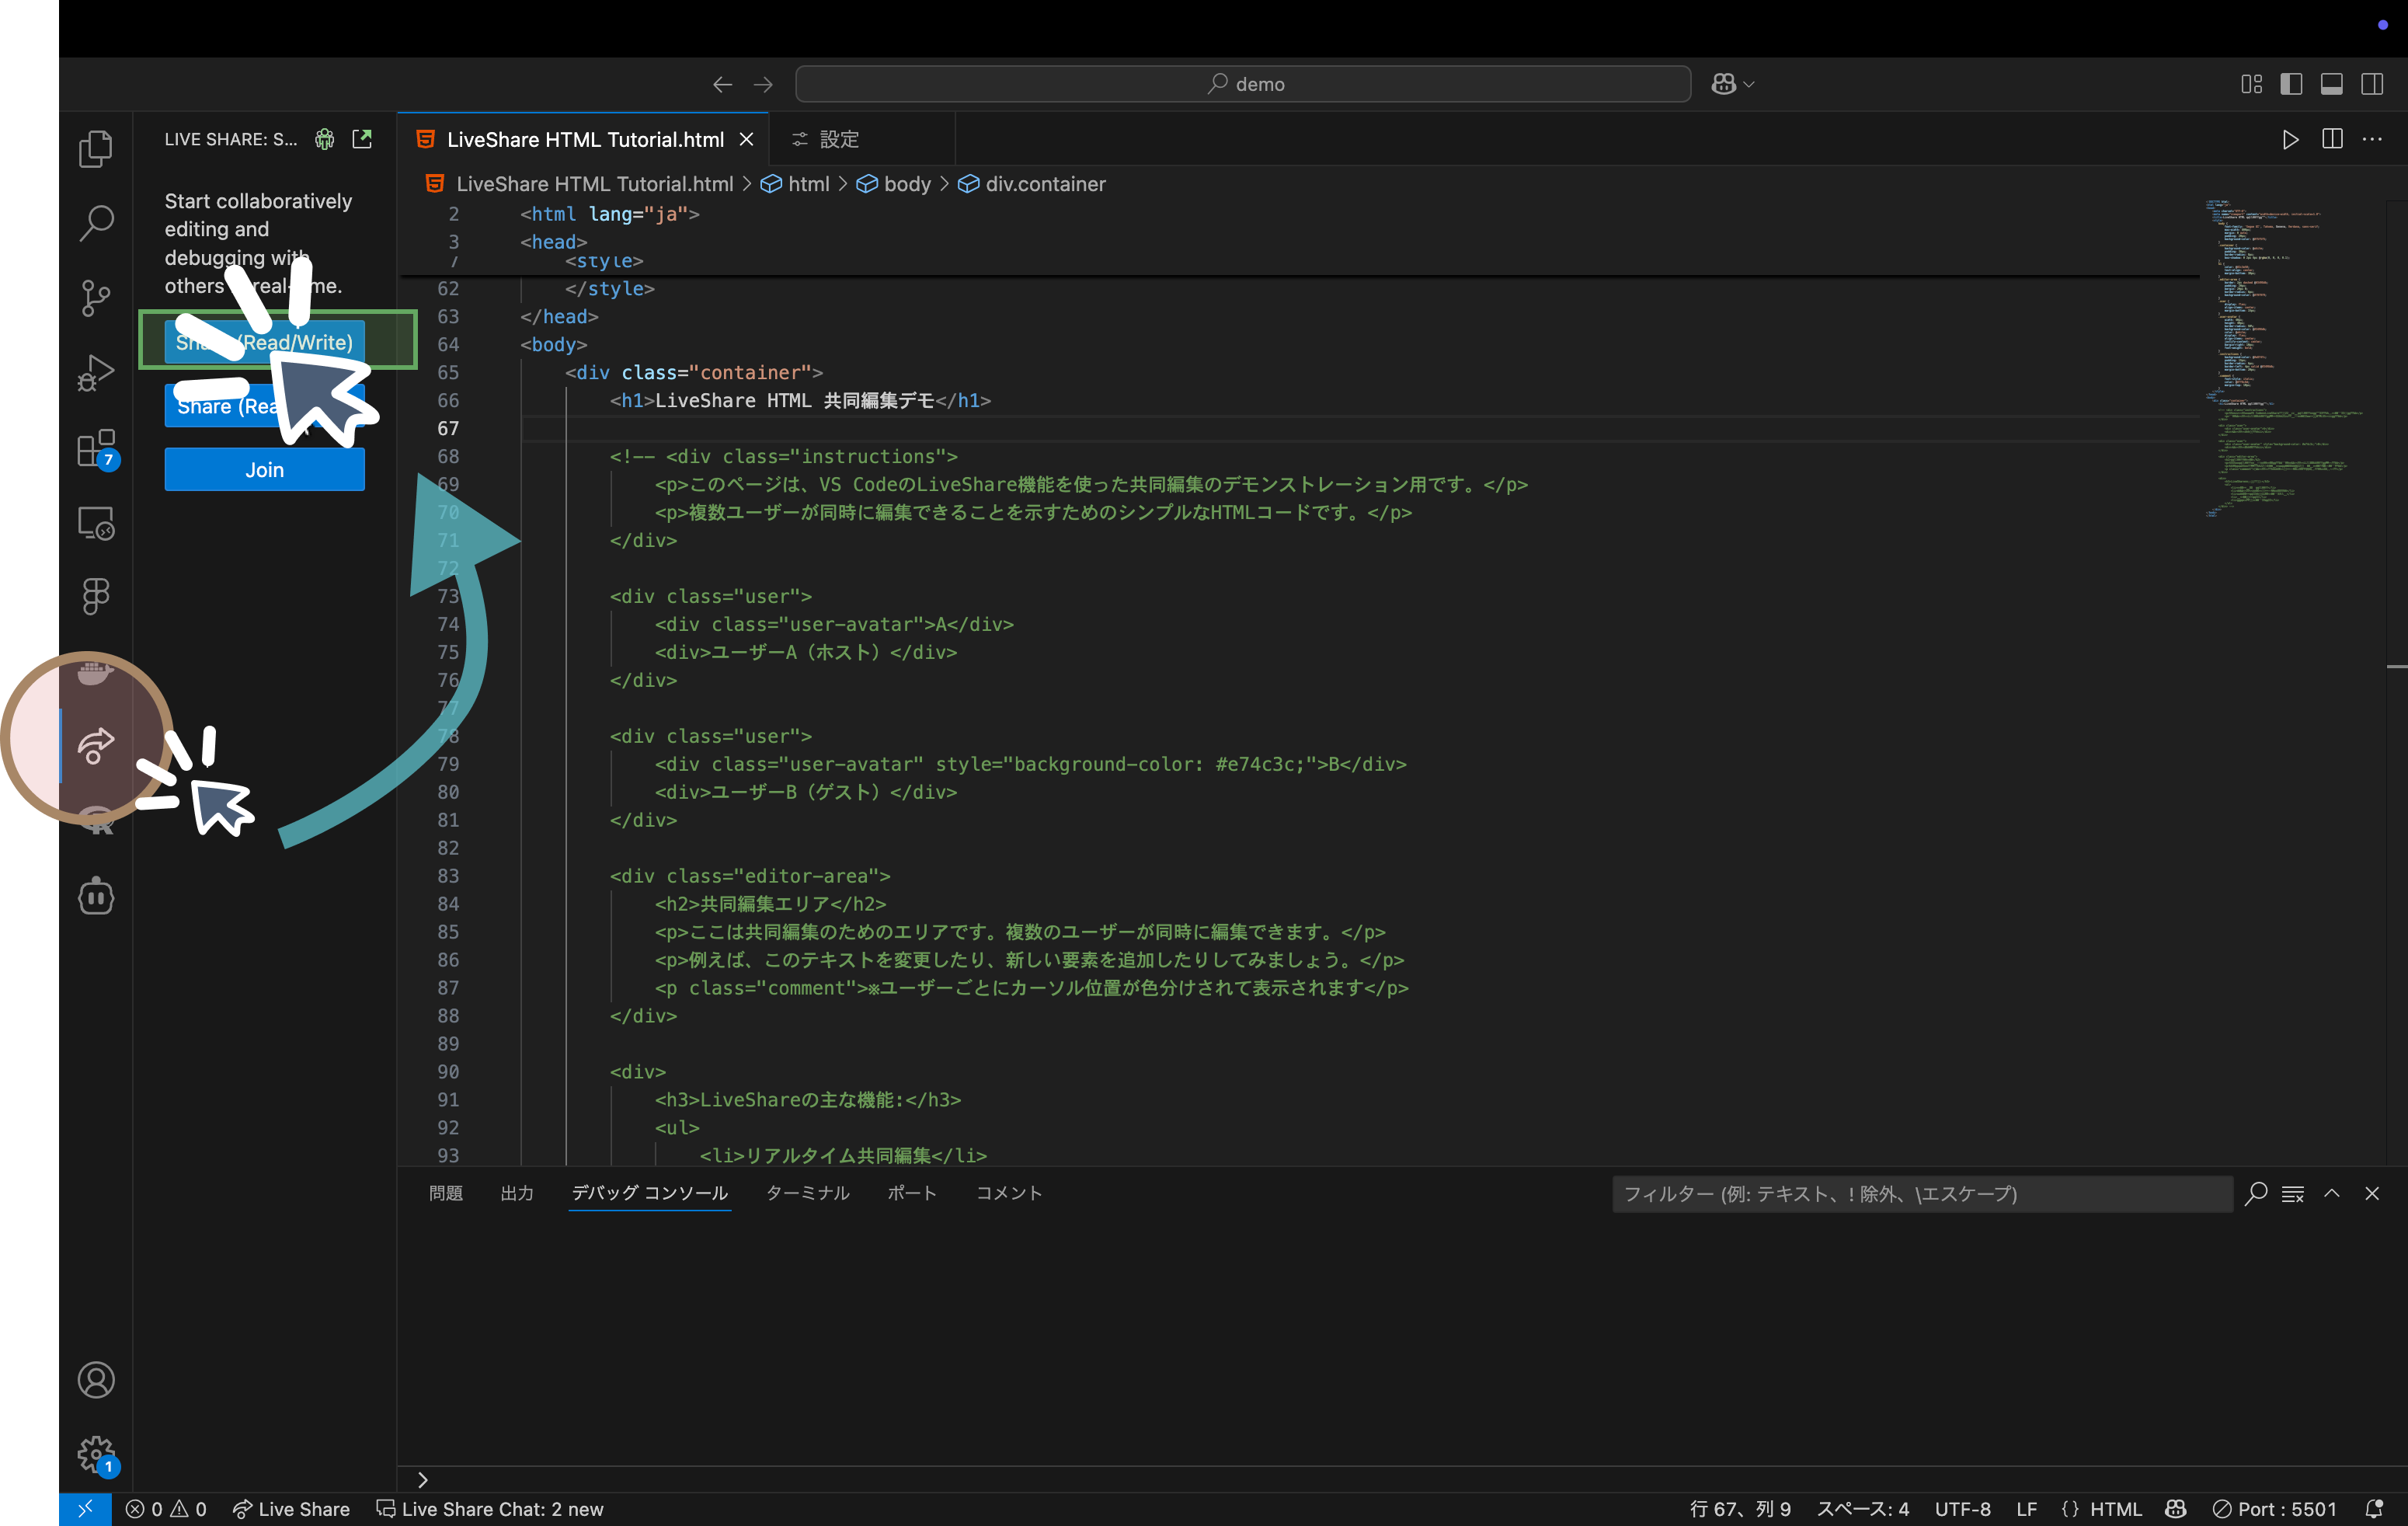The height and width of the screenshot is (1526, 2408).
Task: Split the editor to the right
Action: 2332,139
